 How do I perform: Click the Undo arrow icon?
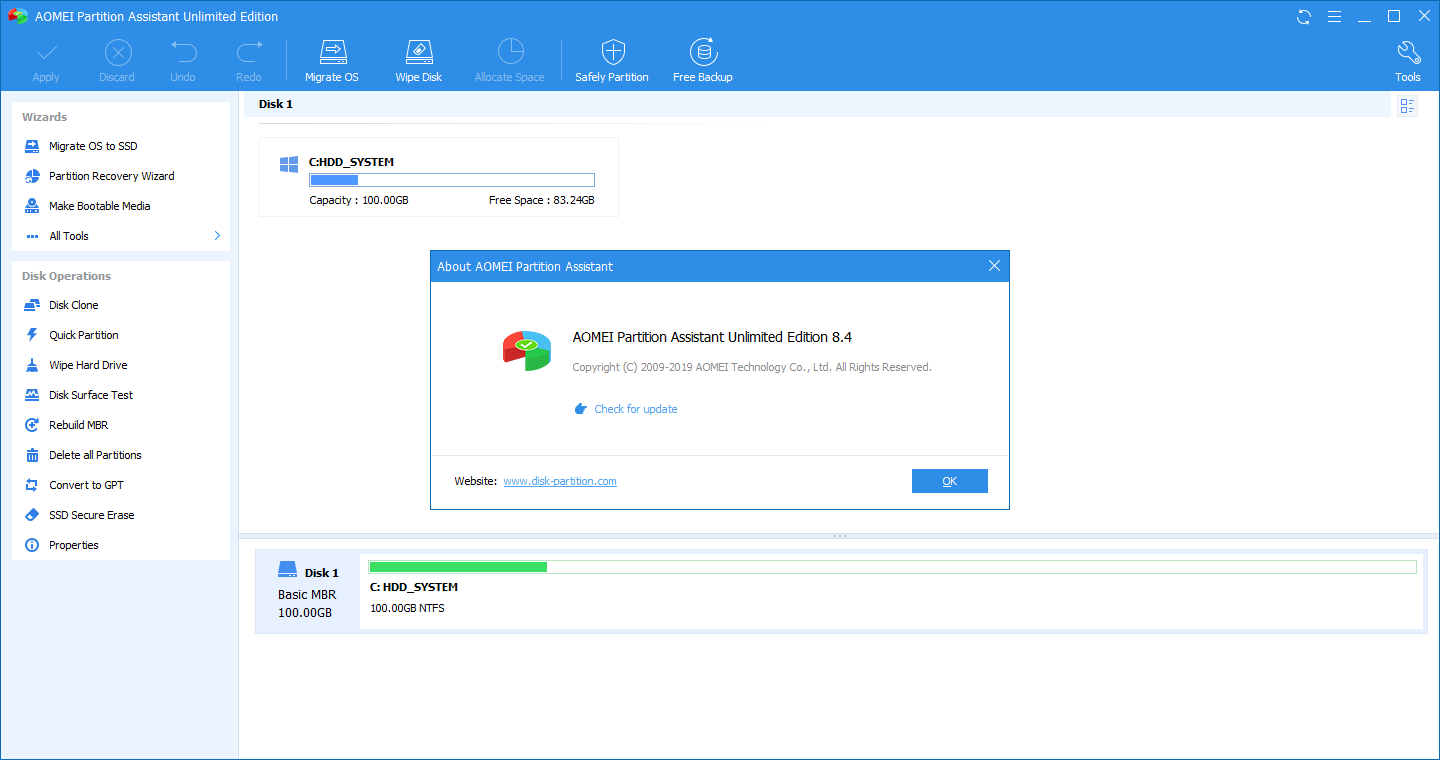(183, 51)
